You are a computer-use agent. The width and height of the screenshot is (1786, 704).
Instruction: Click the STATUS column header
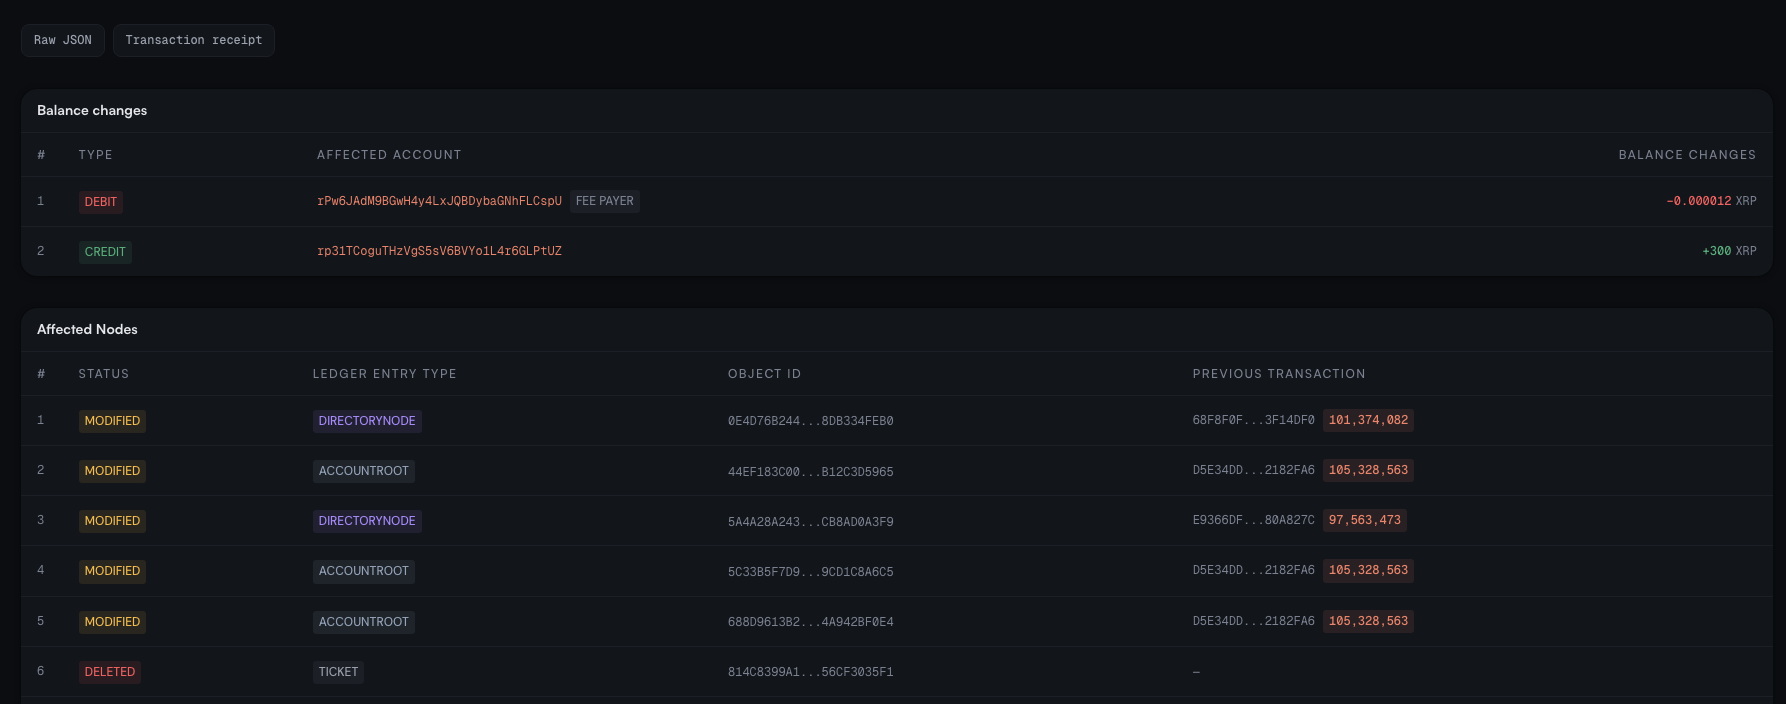[x=104, y=374]
